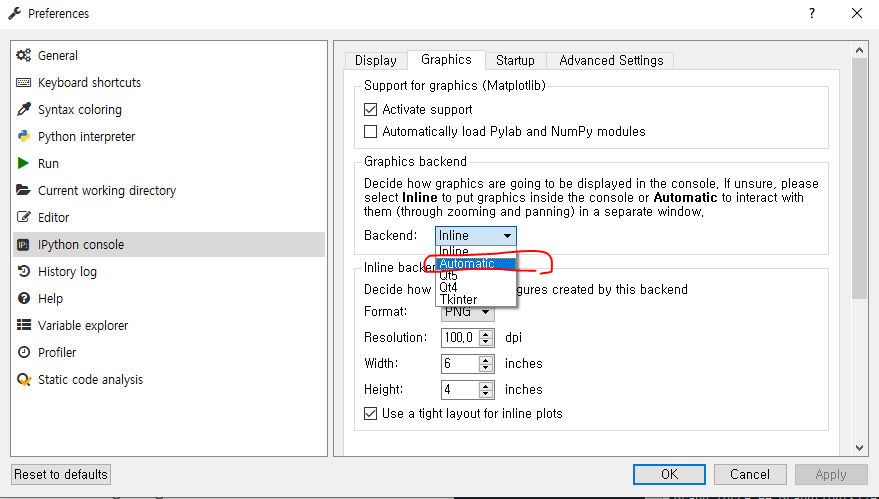Click Reset to defaults button

coord(61,475)
